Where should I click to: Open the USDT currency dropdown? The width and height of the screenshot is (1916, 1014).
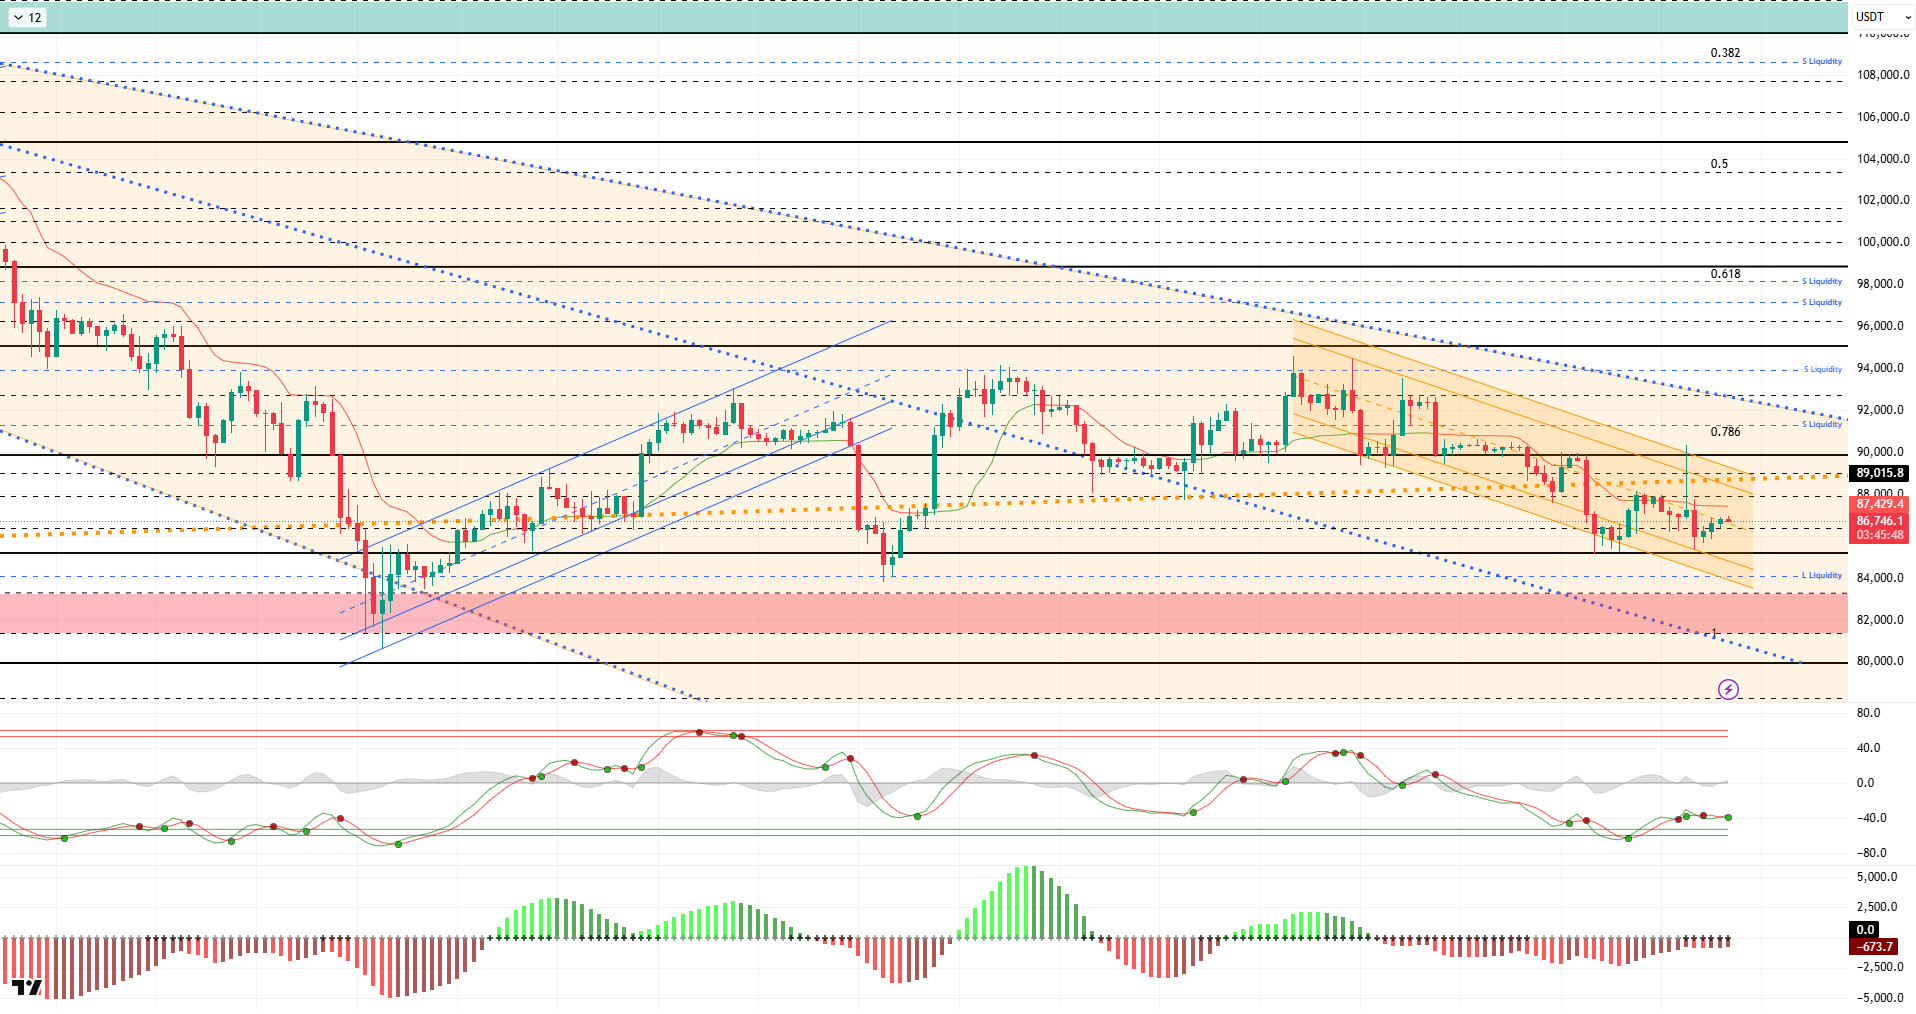[x=1882, y=17]
